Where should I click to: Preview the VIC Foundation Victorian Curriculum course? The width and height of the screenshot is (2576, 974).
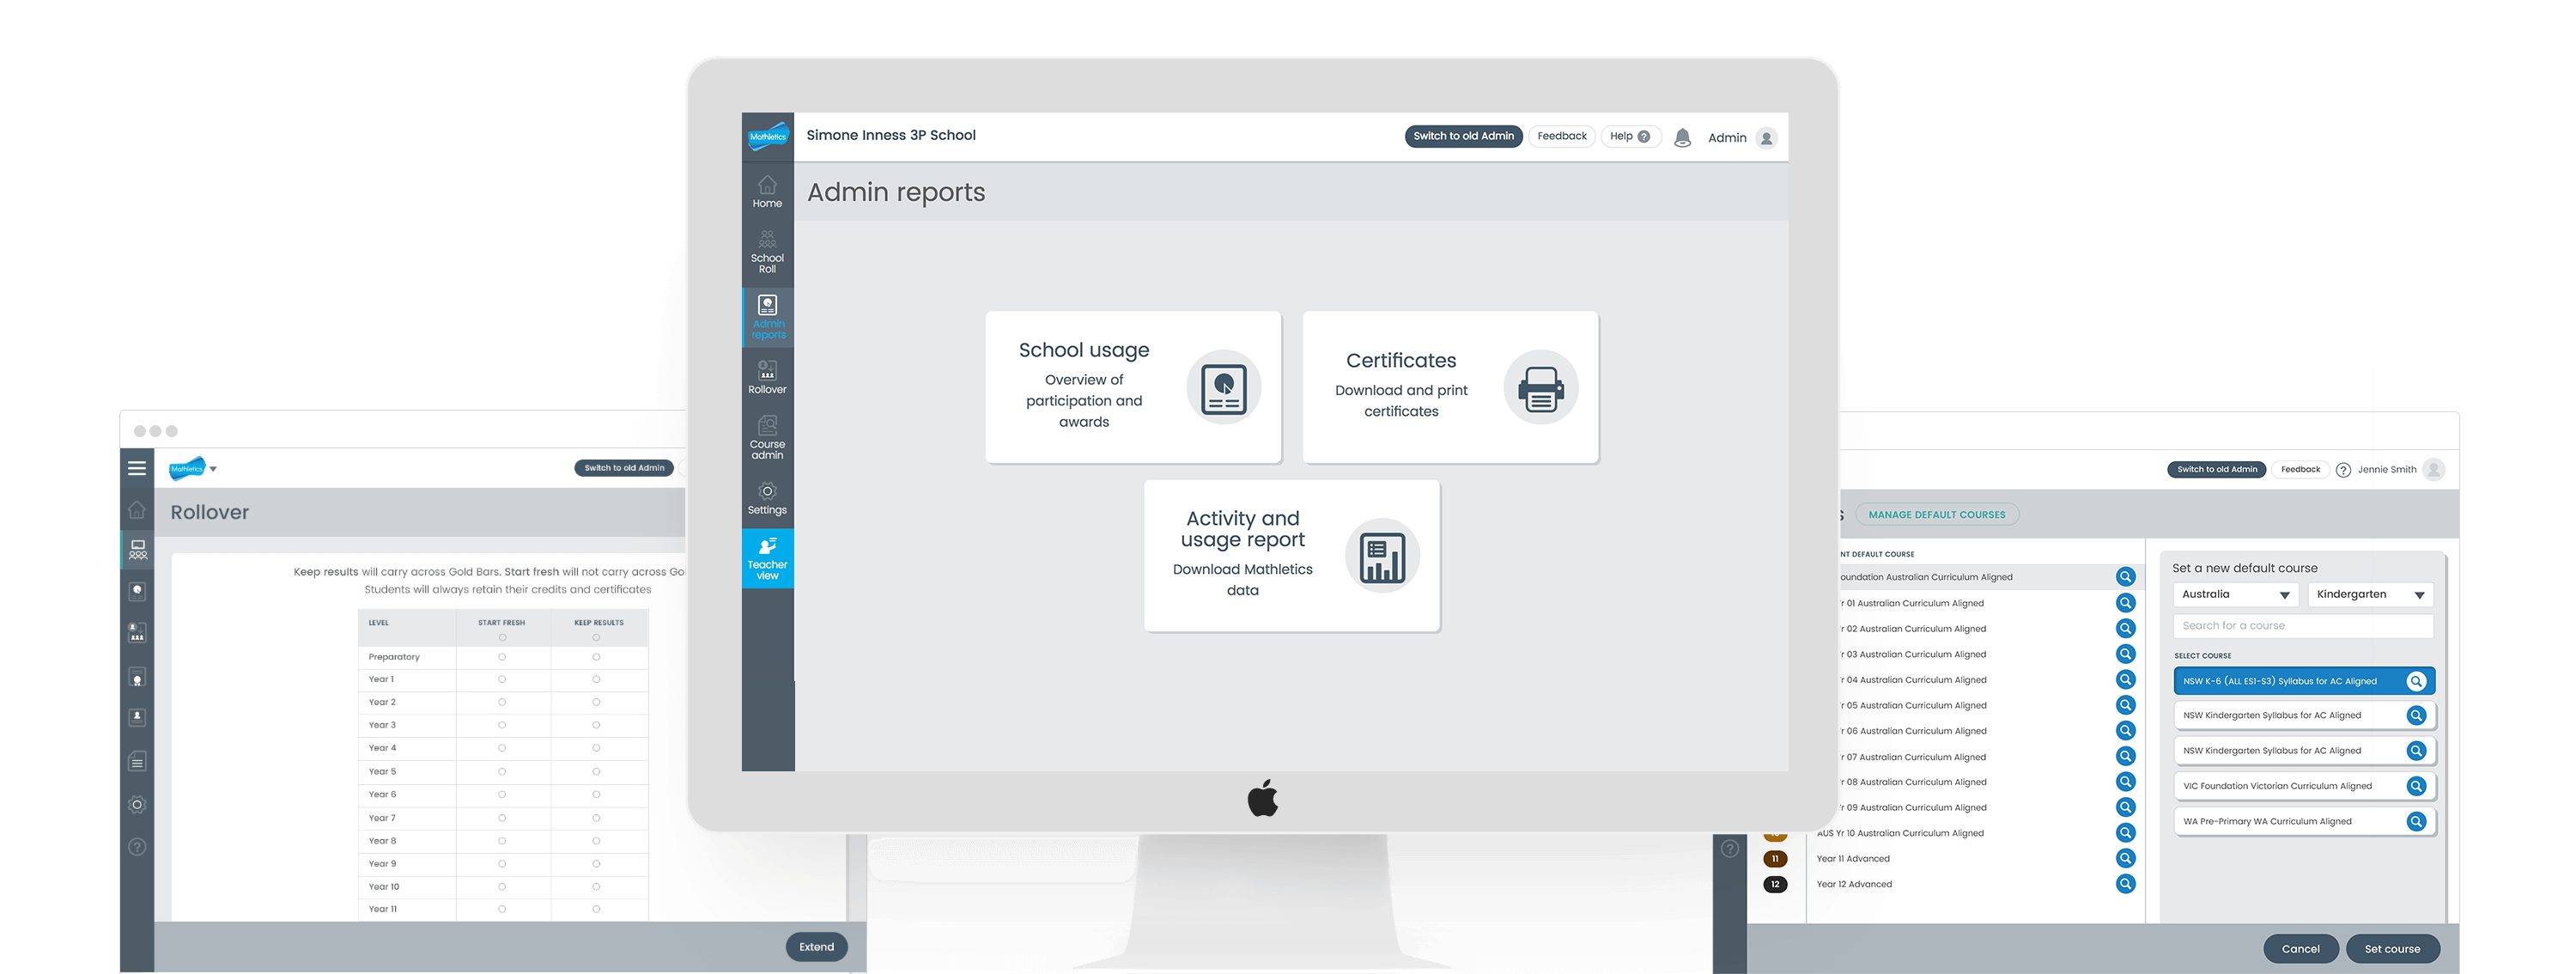coord(2416,786)
